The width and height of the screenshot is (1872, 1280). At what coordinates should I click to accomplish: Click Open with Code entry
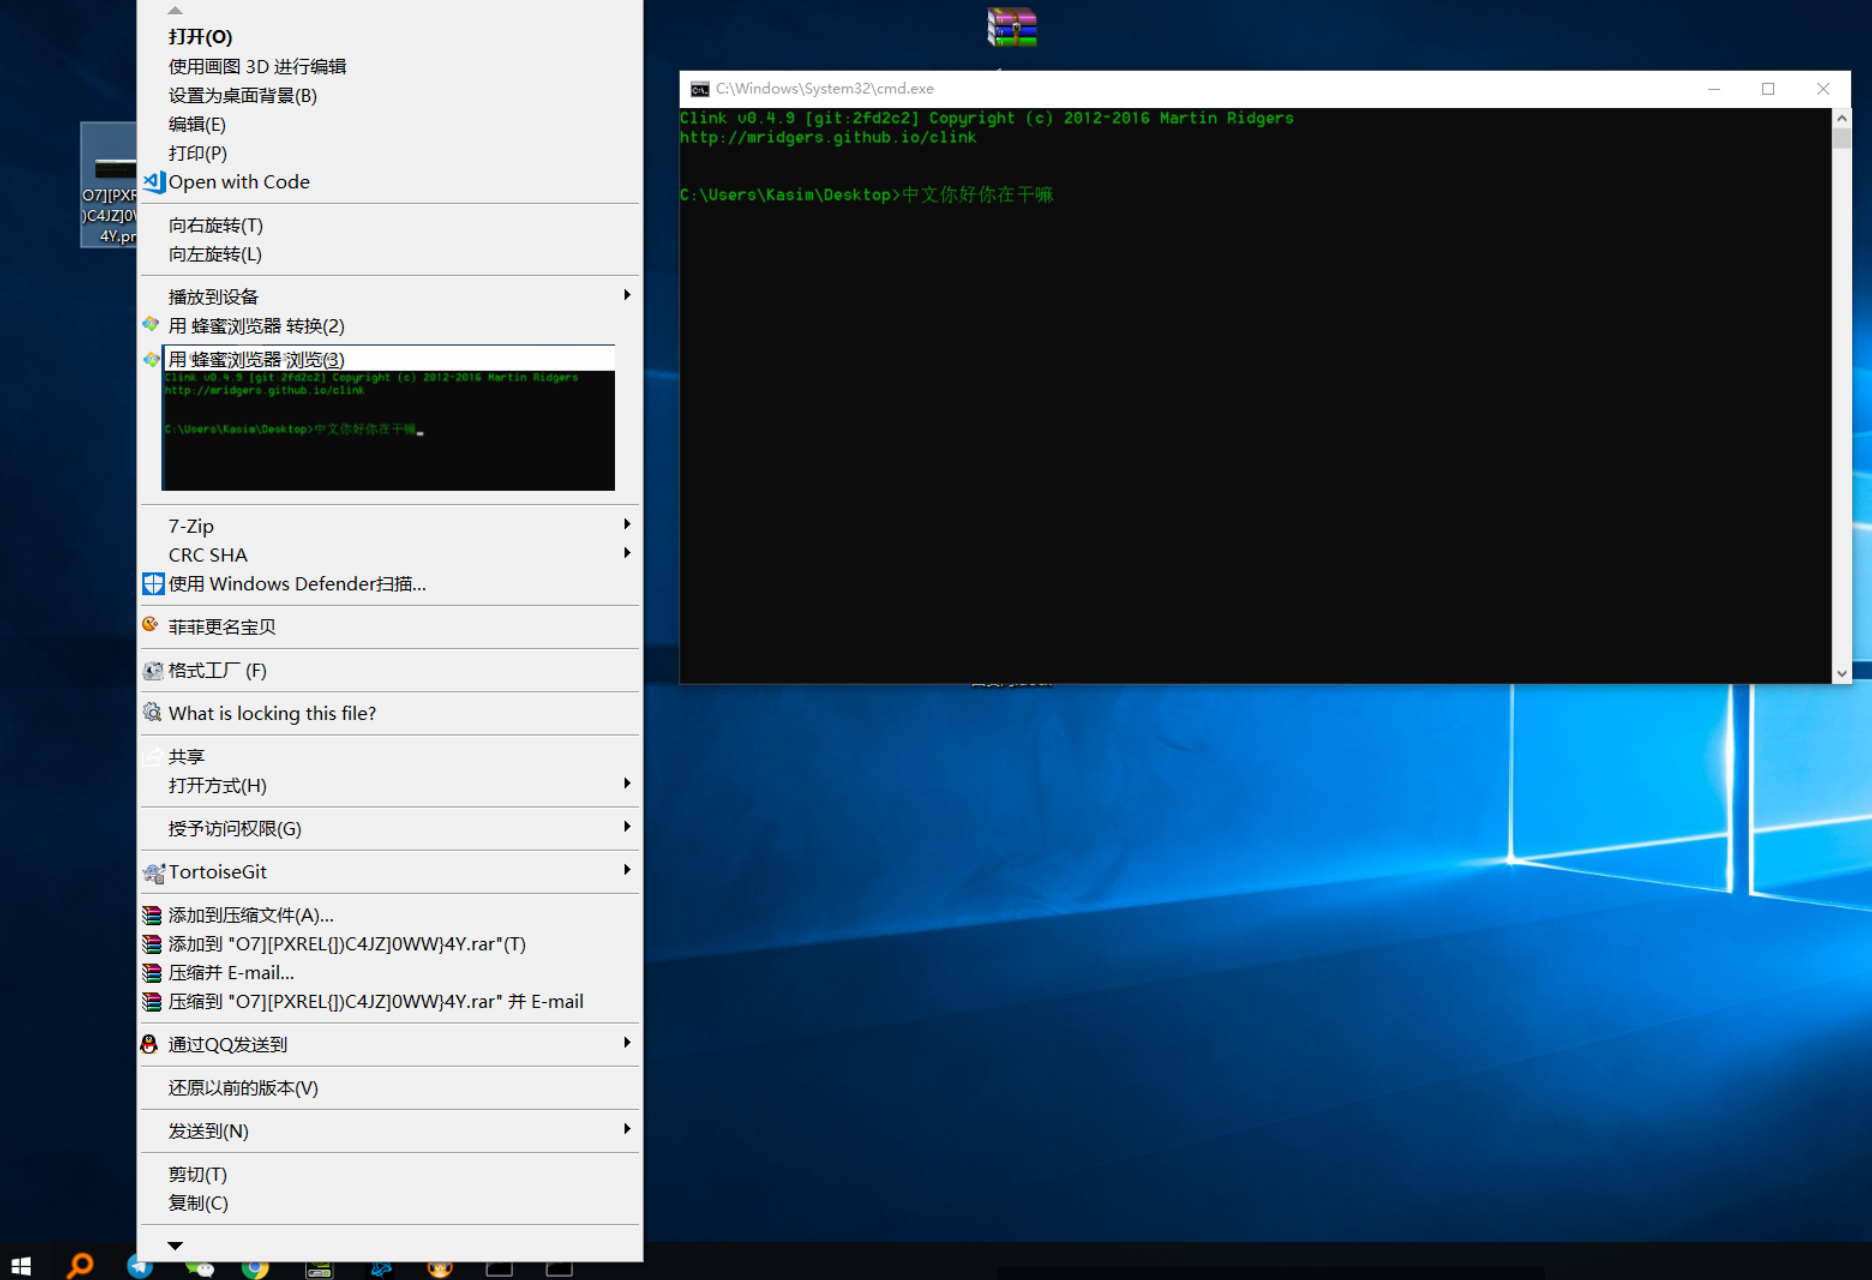(390, 182)
